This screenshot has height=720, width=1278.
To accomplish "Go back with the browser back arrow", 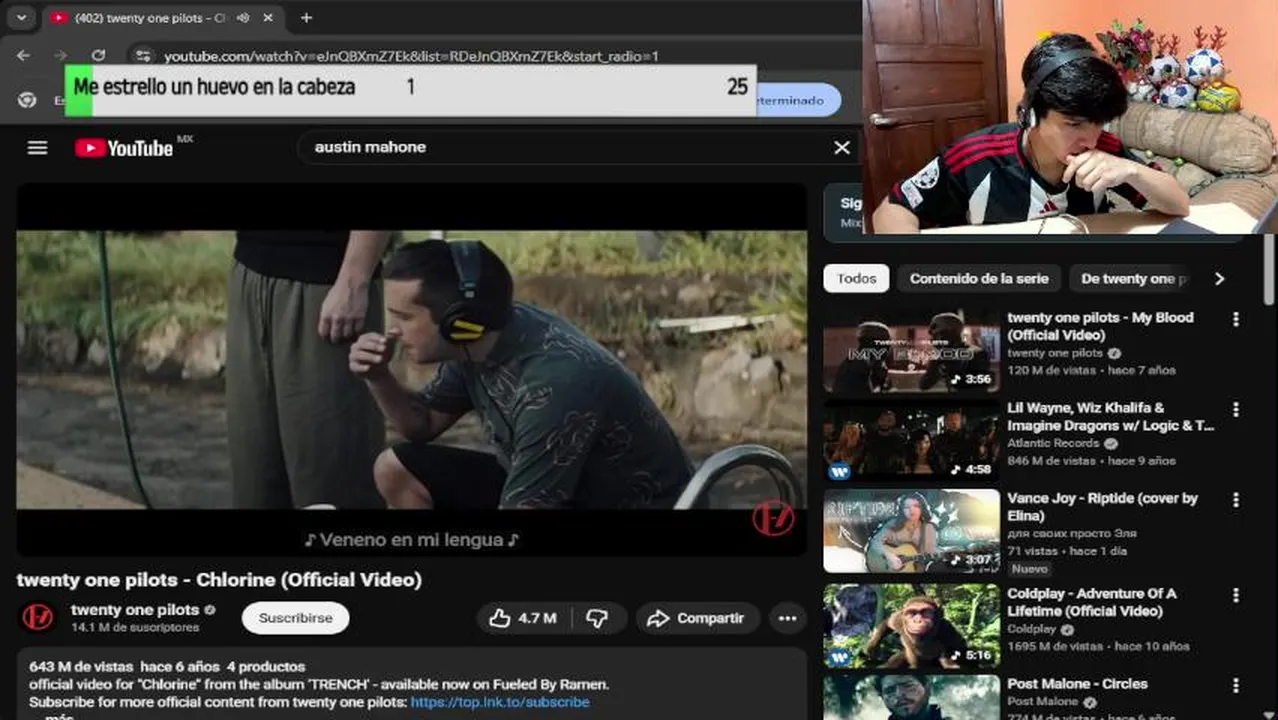I will [24, 56].
